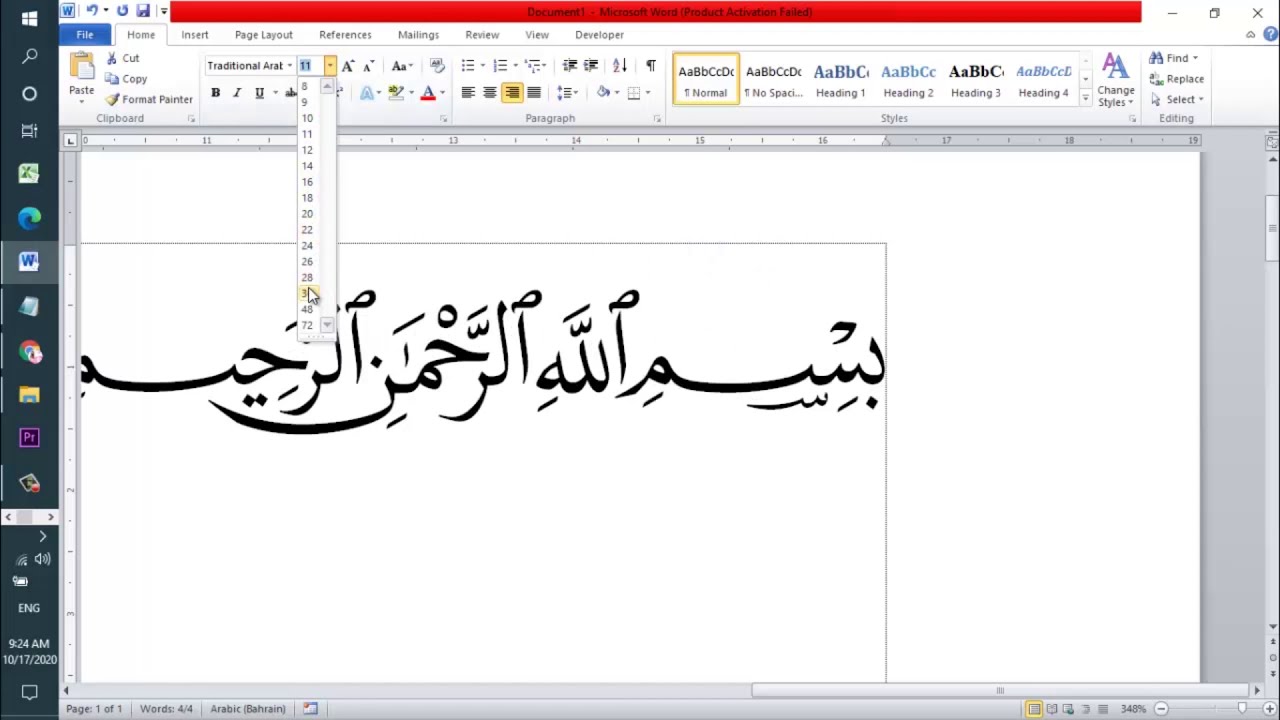Click the Clear Formatting icon
The height and width of the screenshot is (720, 1280).
pyautogui.click(x=437, y=66)
